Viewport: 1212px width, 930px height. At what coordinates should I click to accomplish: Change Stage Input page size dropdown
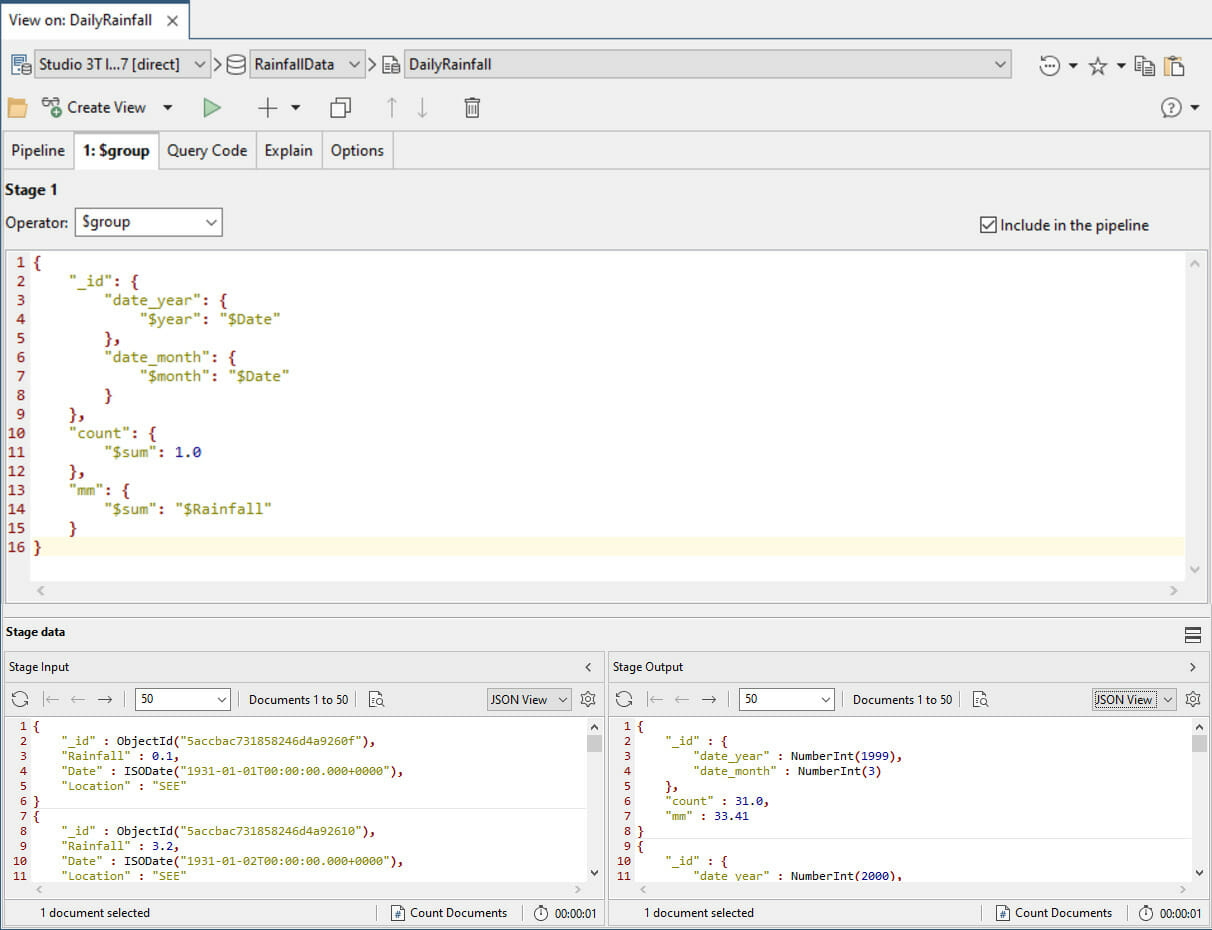pyautogui.click(x=183, y=700)
